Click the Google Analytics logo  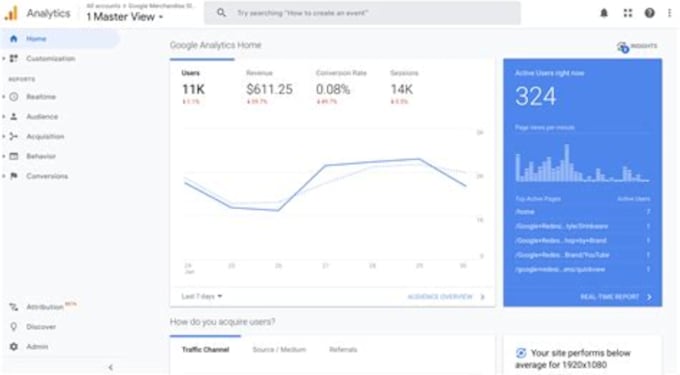point(11,13)
